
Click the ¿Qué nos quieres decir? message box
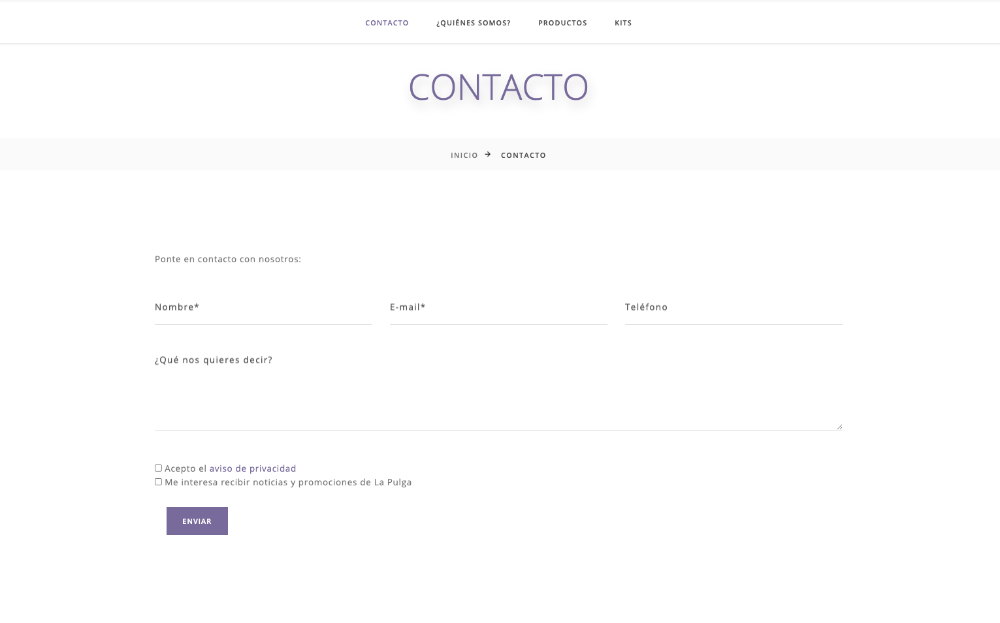(x=498, y=389)
